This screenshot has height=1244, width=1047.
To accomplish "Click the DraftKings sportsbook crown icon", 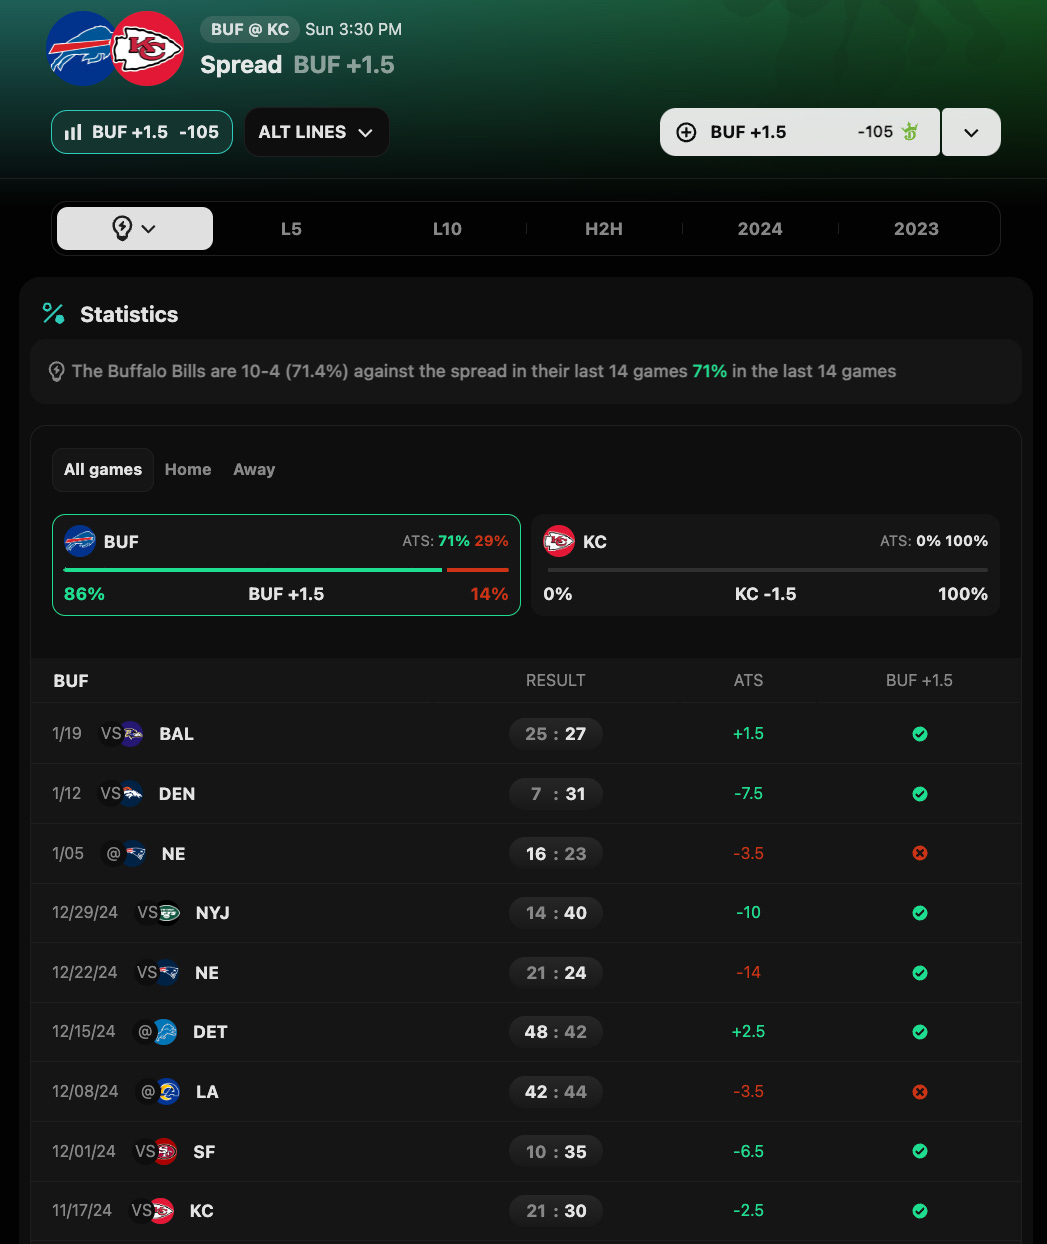I will 910,131.
